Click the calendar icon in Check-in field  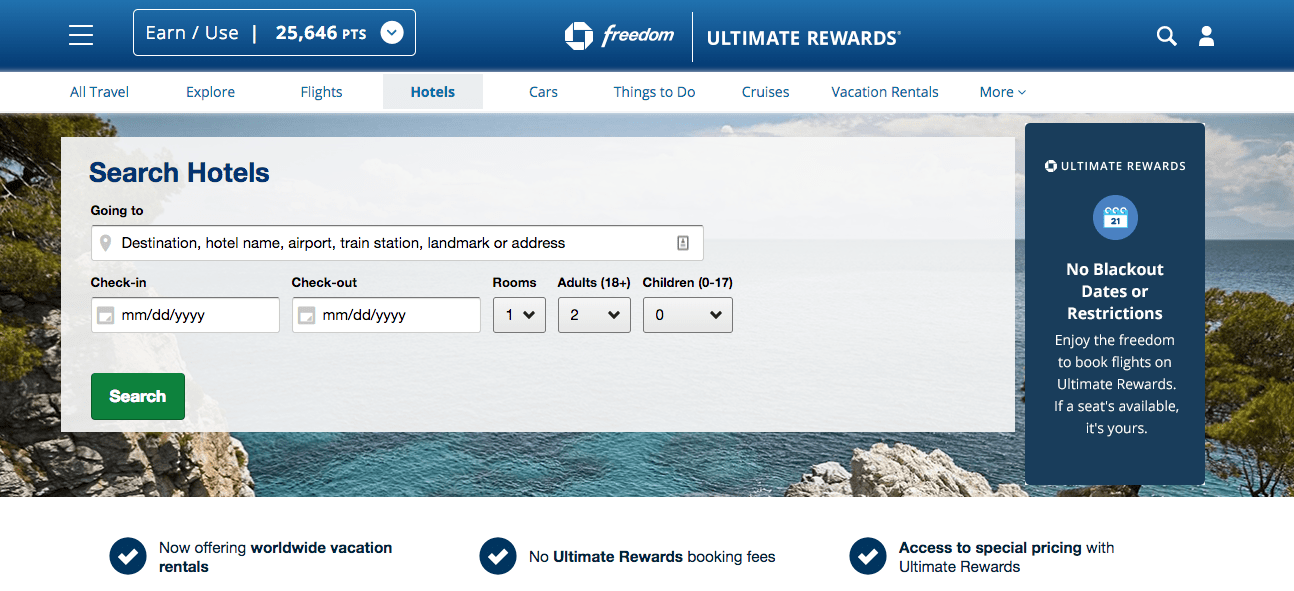pyautogui.click(x=106, y=315)
